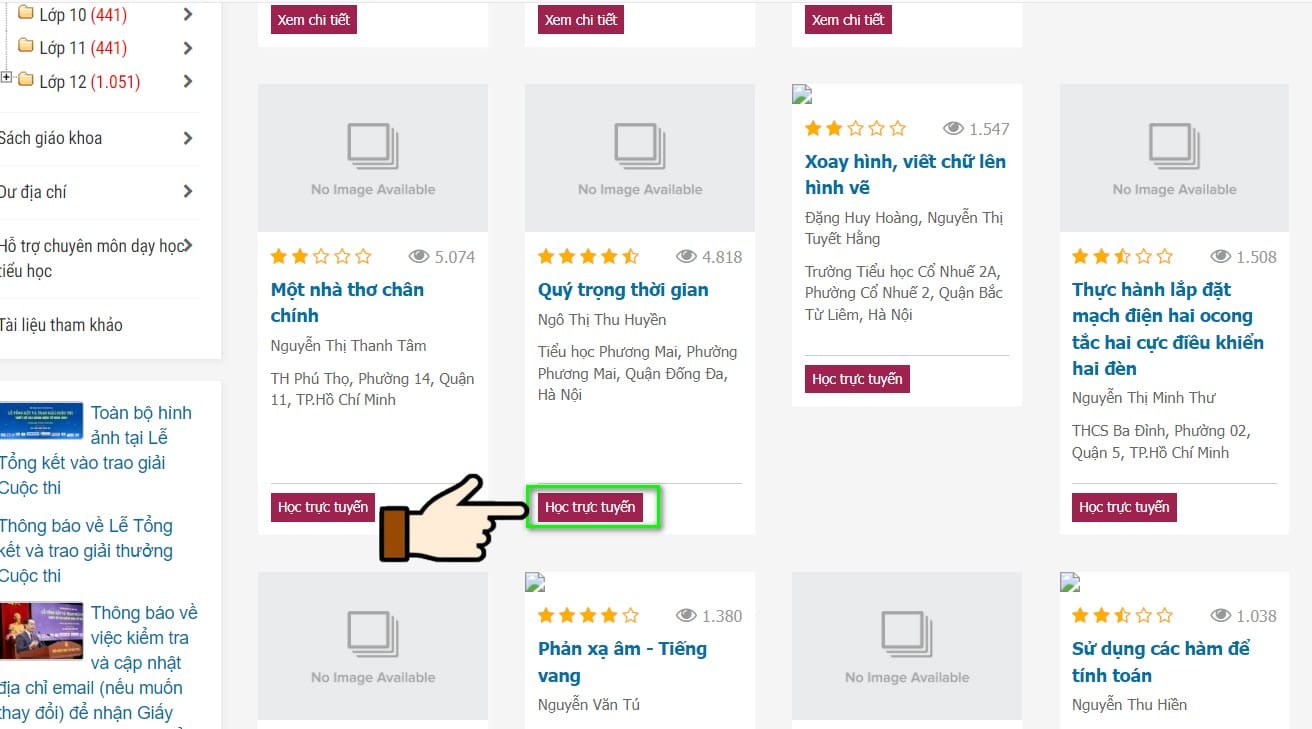Viewport: 1312px width, 729px height.
Task: Click the highlighted Học trực tuyến under Quý trọng thời gian
Action: tap(590, 507)
